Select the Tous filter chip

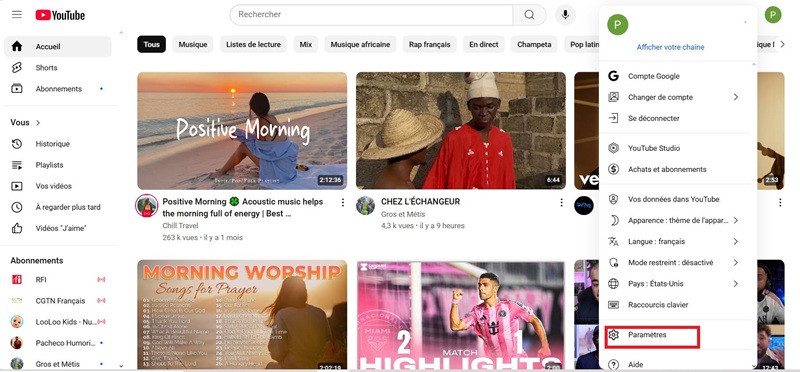point(152,44)
